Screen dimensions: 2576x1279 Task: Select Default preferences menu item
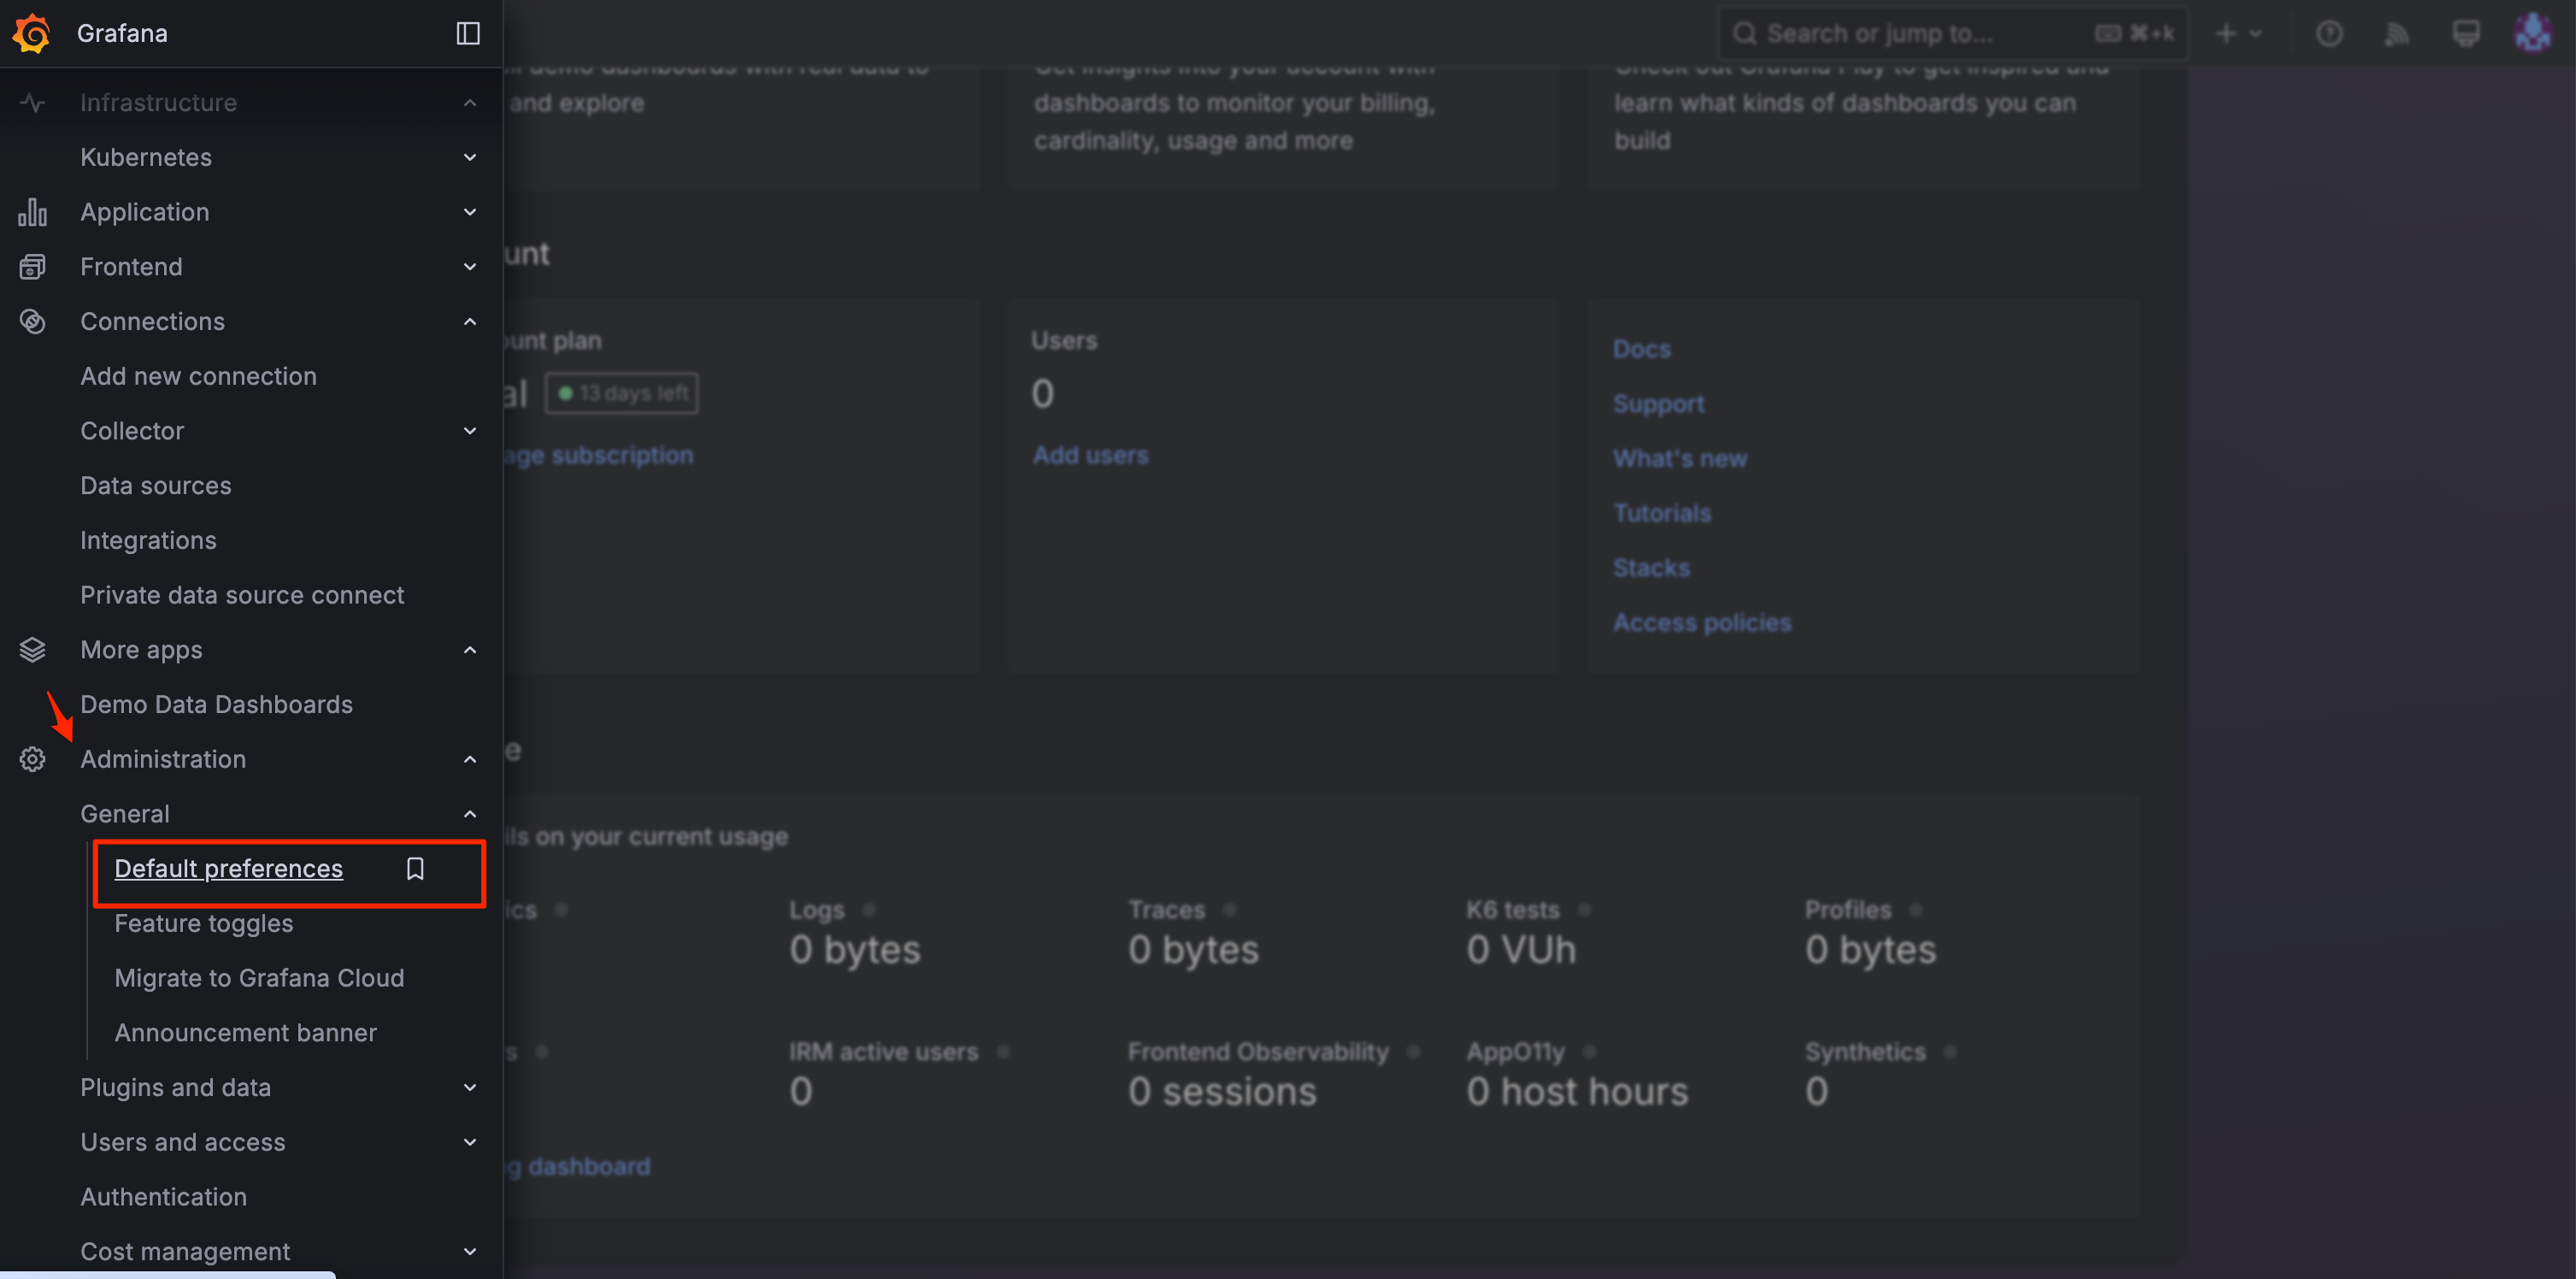[x=228, y=869]
